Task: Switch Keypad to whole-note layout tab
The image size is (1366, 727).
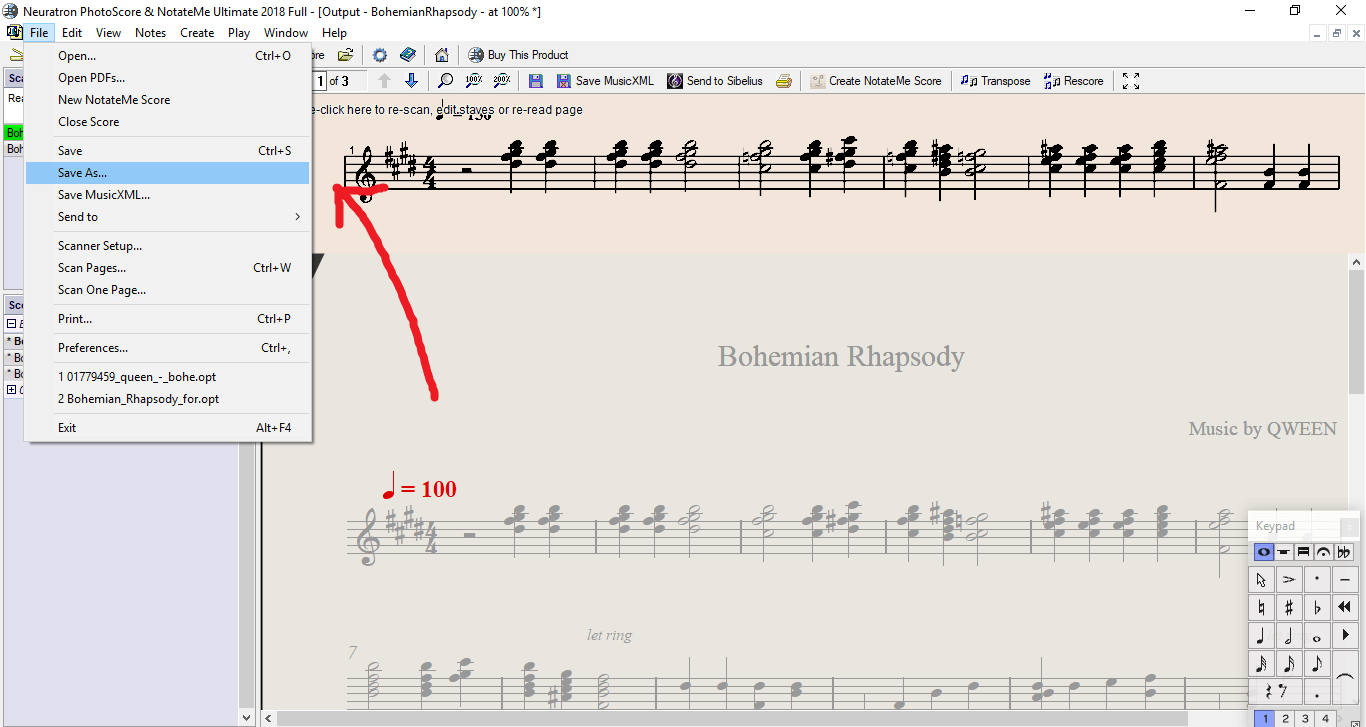Action: coord(1264,552)
